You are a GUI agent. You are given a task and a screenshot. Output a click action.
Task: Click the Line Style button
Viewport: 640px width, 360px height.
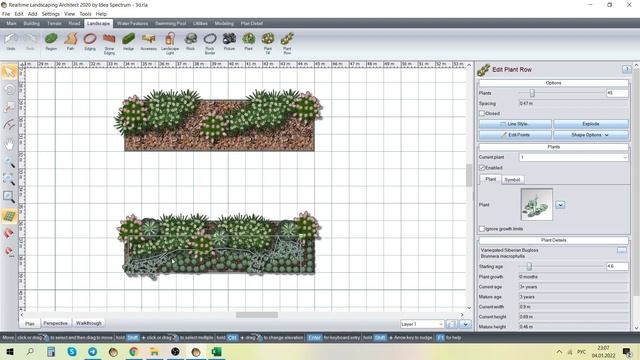click(515, 124)
